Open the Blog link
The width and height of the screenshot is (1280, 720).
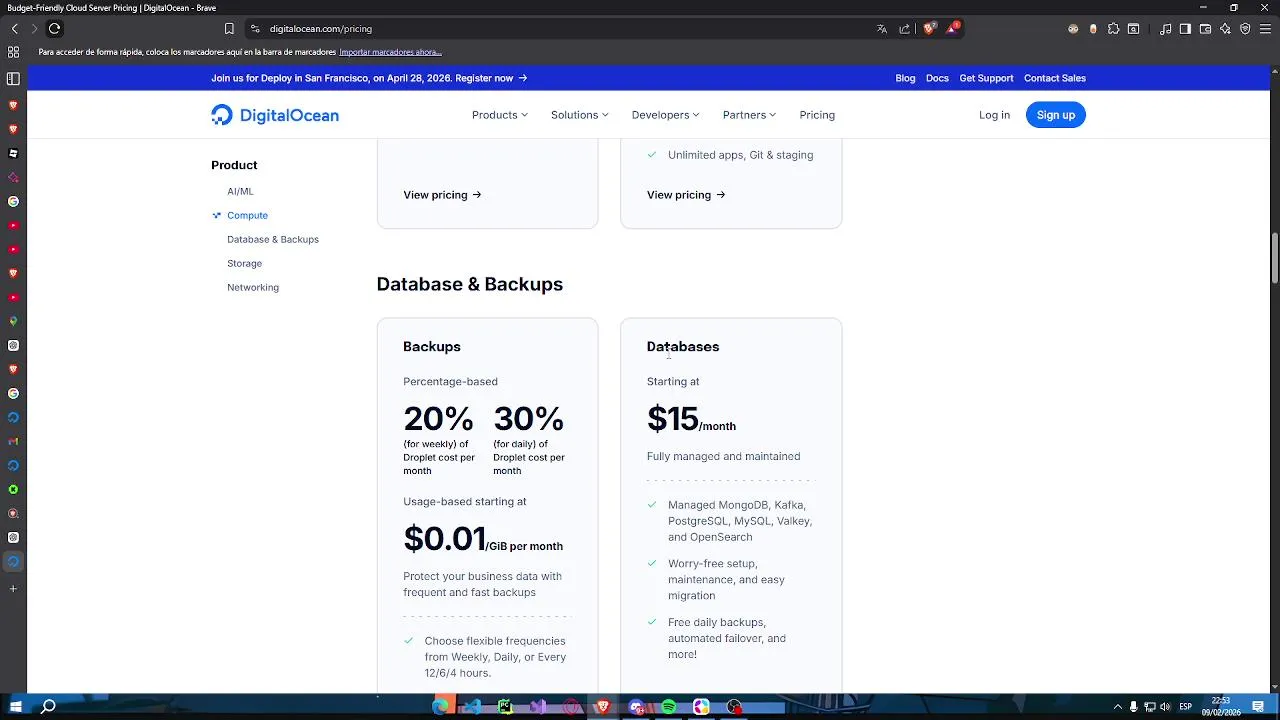tap(905, 78)
